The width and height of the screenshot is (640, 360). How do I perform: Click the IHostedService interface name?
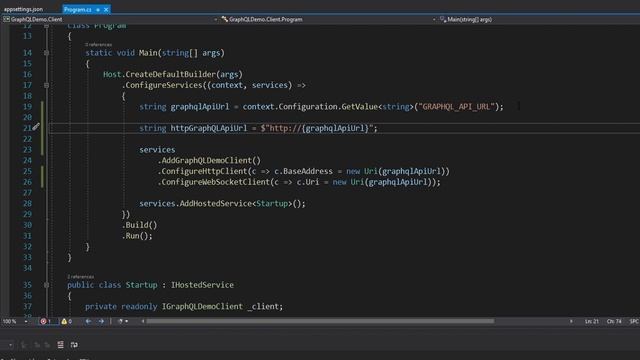point(202,285)
